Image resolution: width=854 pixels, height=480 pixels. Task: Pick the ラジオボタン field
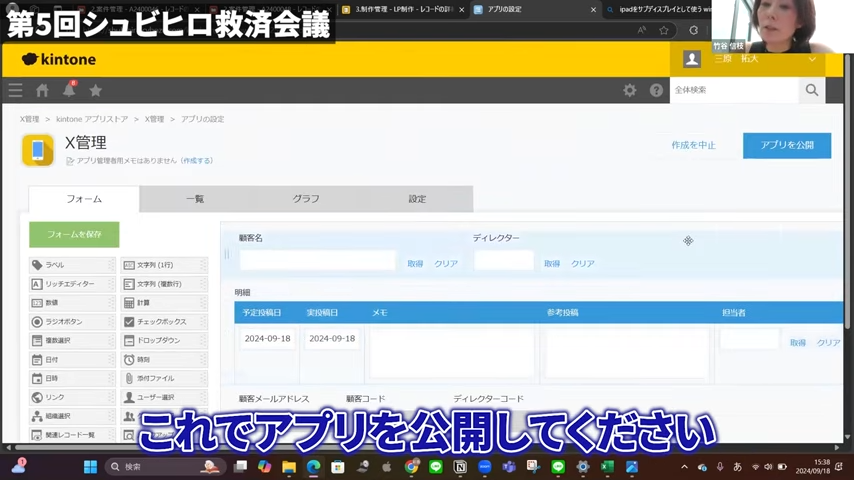[x=72, y=321]
